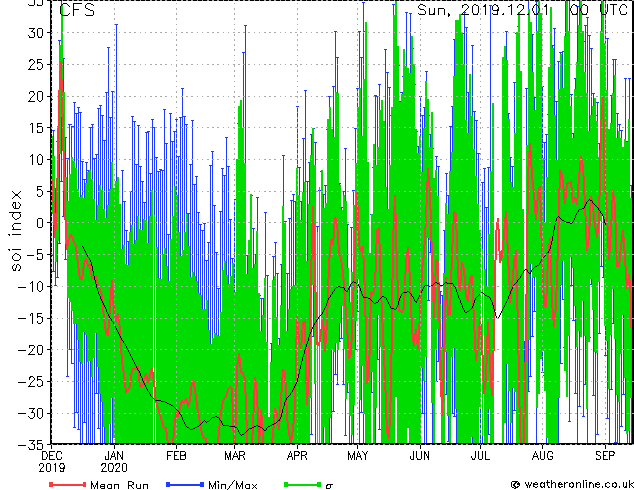Click the Sun, 2019.12.01 00 UTC timestamp
The width and height of the screenshot is (634, 490).
tap(522, 10)
